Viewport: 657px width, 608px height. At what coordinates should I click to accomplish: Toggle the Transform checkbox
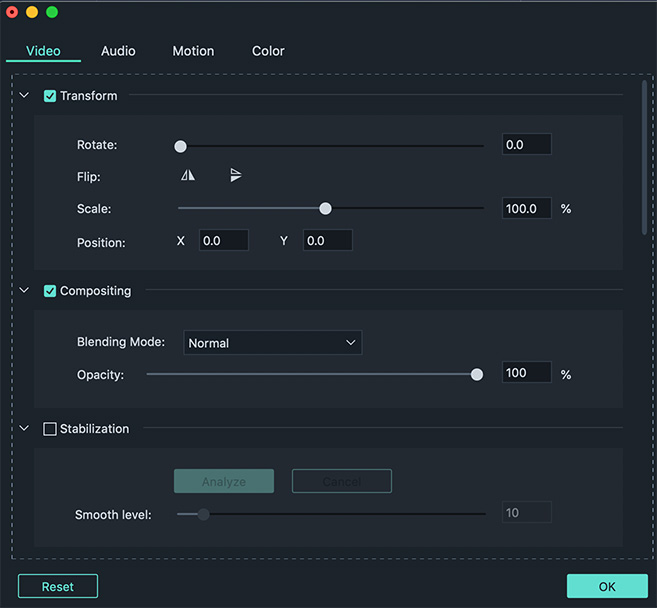point(50,96)
